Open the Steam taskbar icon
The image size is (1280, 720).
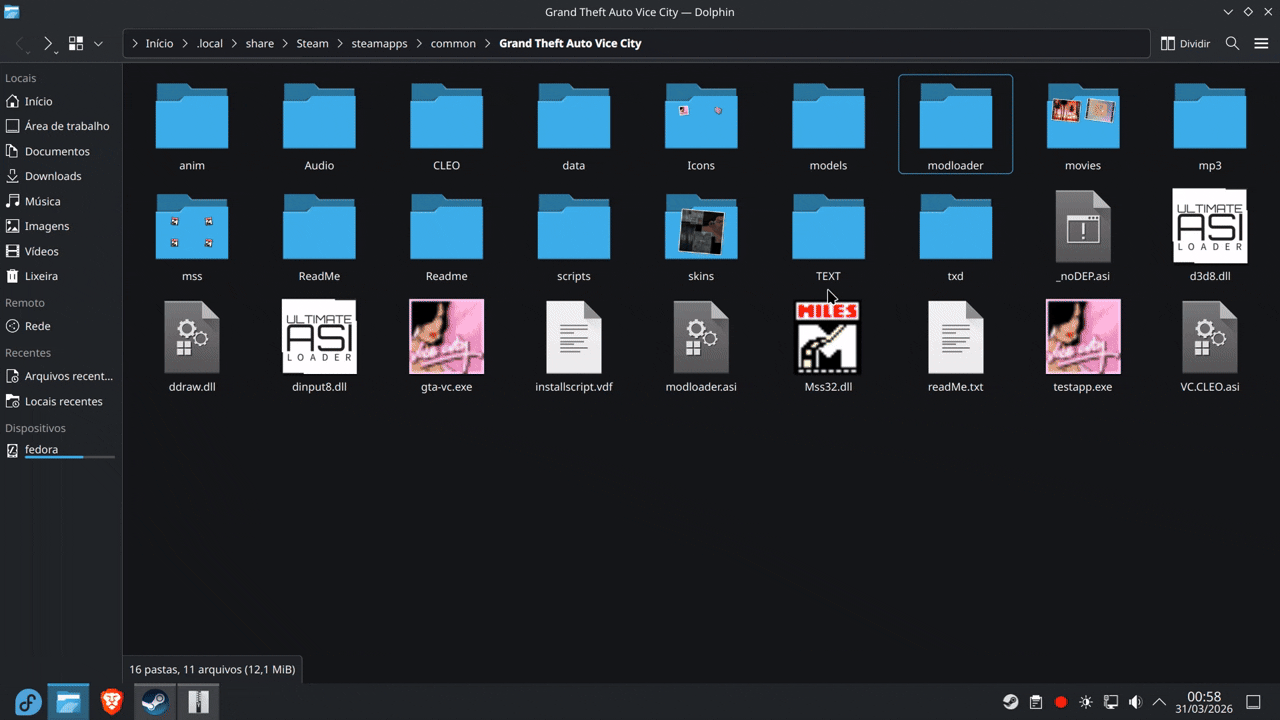(154, 702)
